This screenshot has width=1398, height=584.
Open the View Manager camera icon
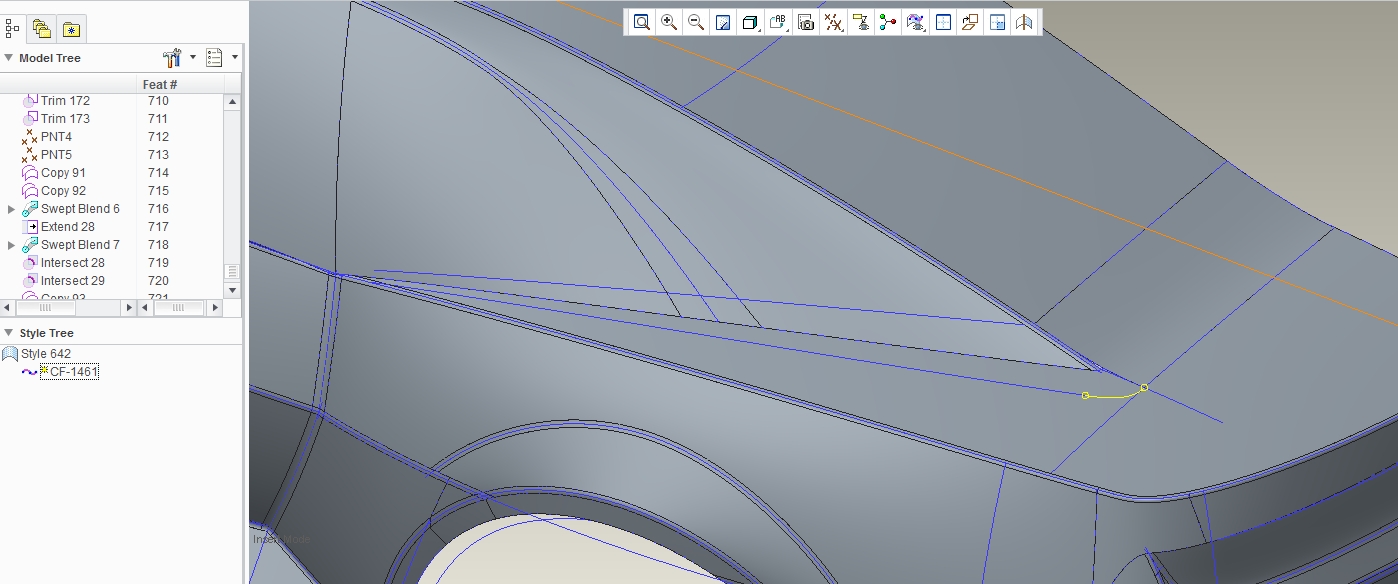coord(806,22)
